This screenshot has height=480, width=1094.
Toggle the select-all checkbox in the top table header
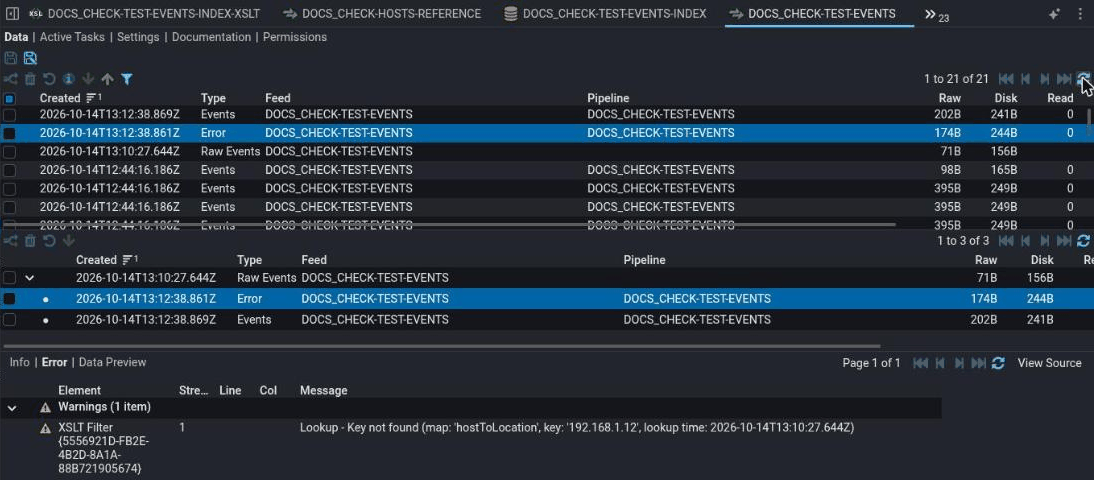coord(10,98)
